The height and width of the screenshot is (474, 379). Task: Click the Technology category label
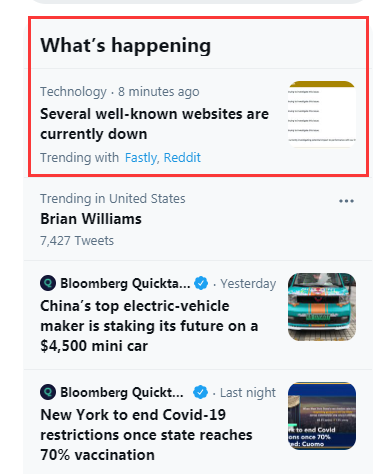coord(73,92)
